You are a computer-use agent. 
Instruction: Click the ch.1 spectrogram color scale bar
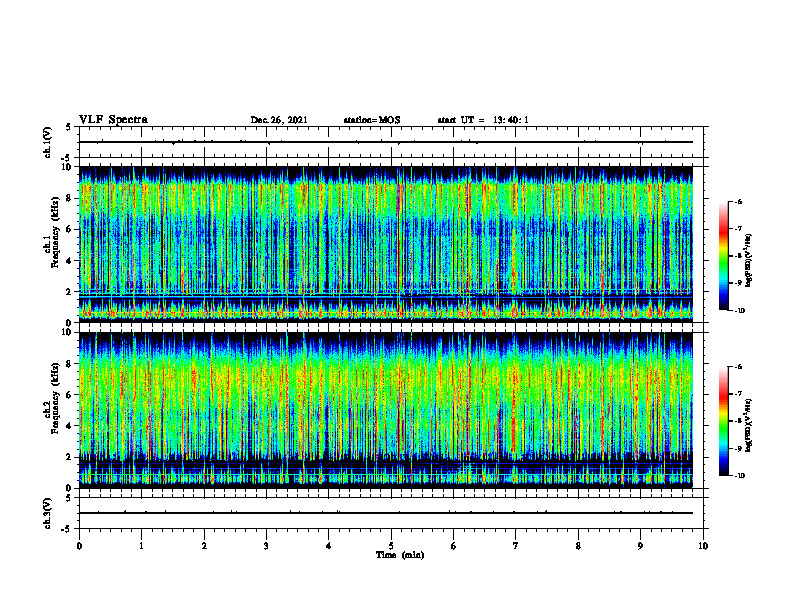pyautogui.click(x=723, y=256)
